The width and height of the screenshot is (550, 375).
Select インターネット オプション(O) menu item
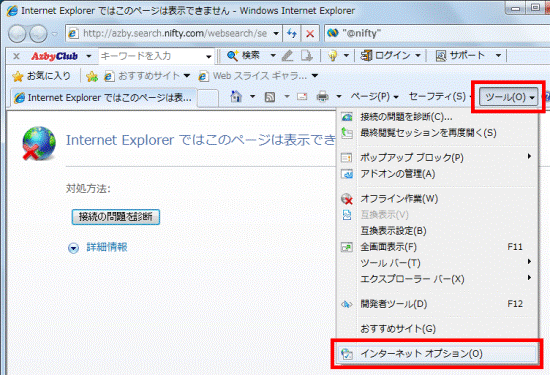[x=437, y=354]
